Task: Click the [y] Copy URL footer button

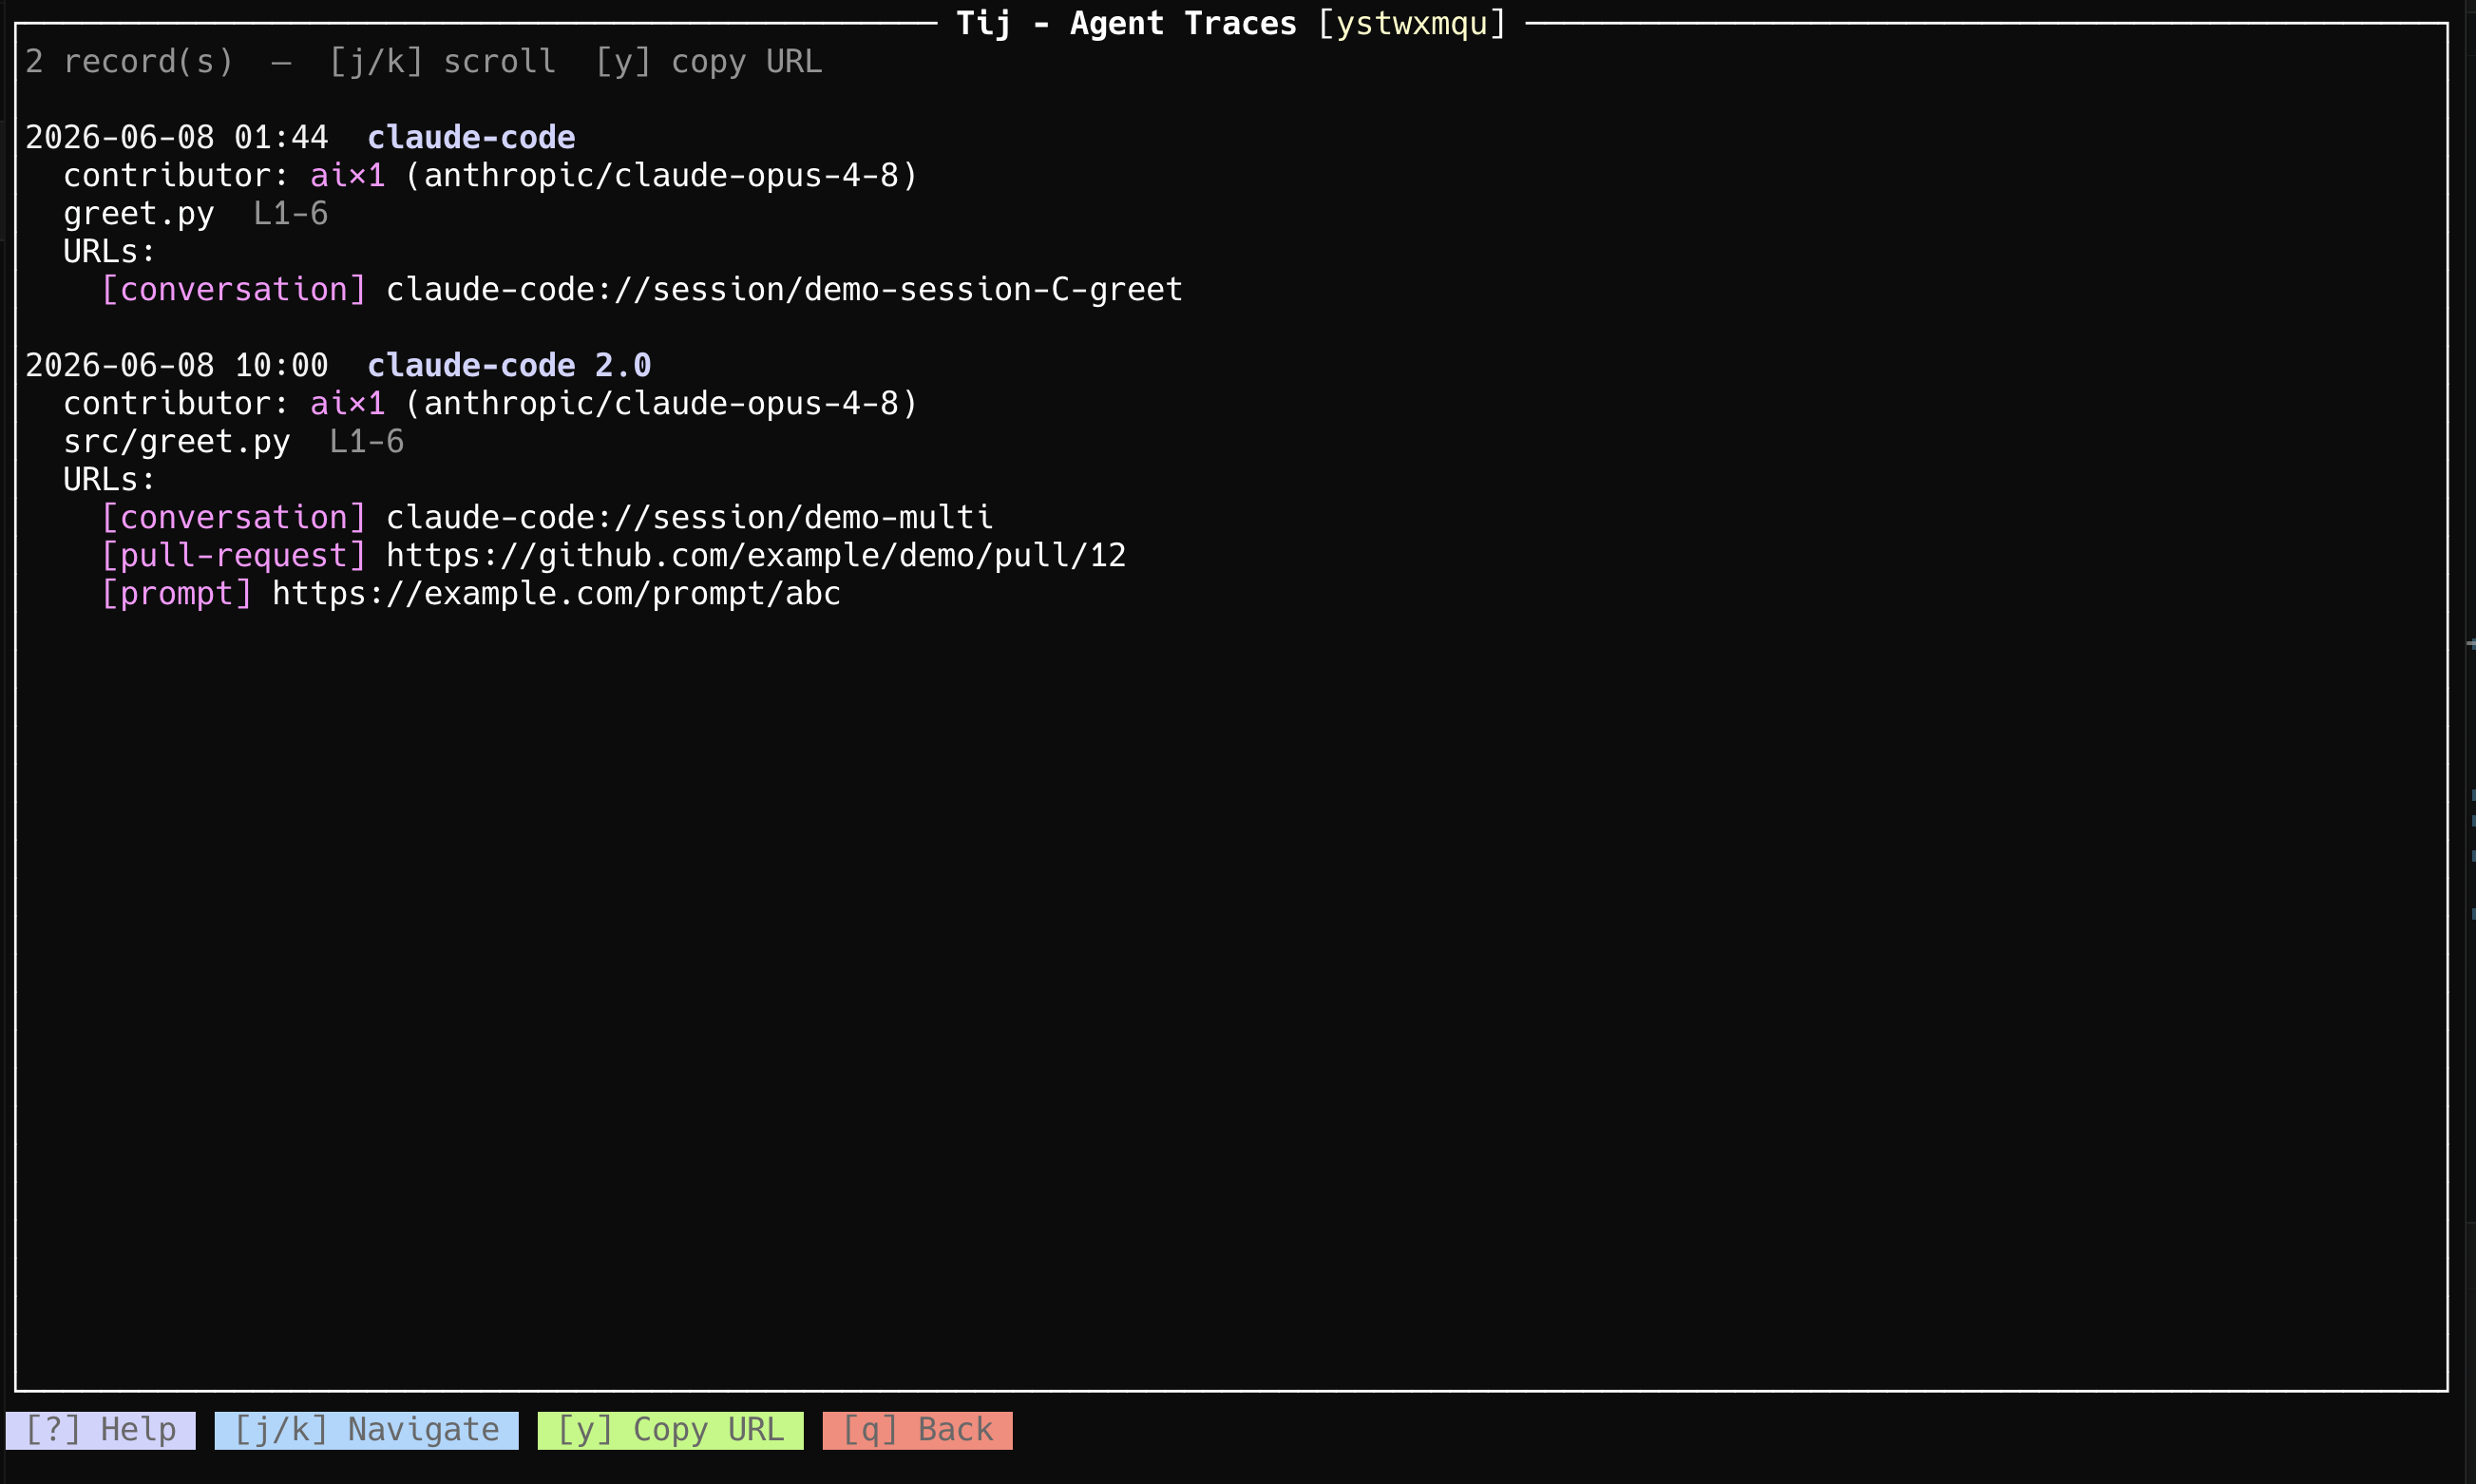Action: [x=670, y=1430]
